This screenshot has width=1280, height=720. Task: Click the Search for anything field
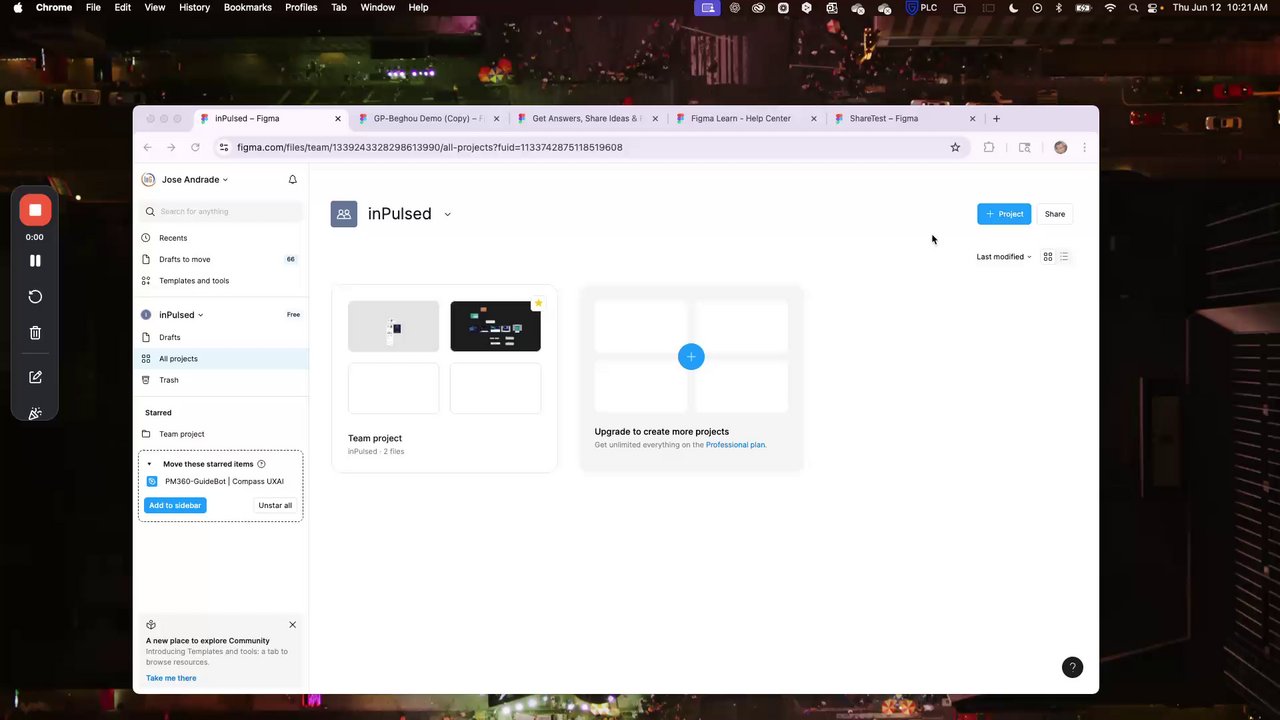221,211
